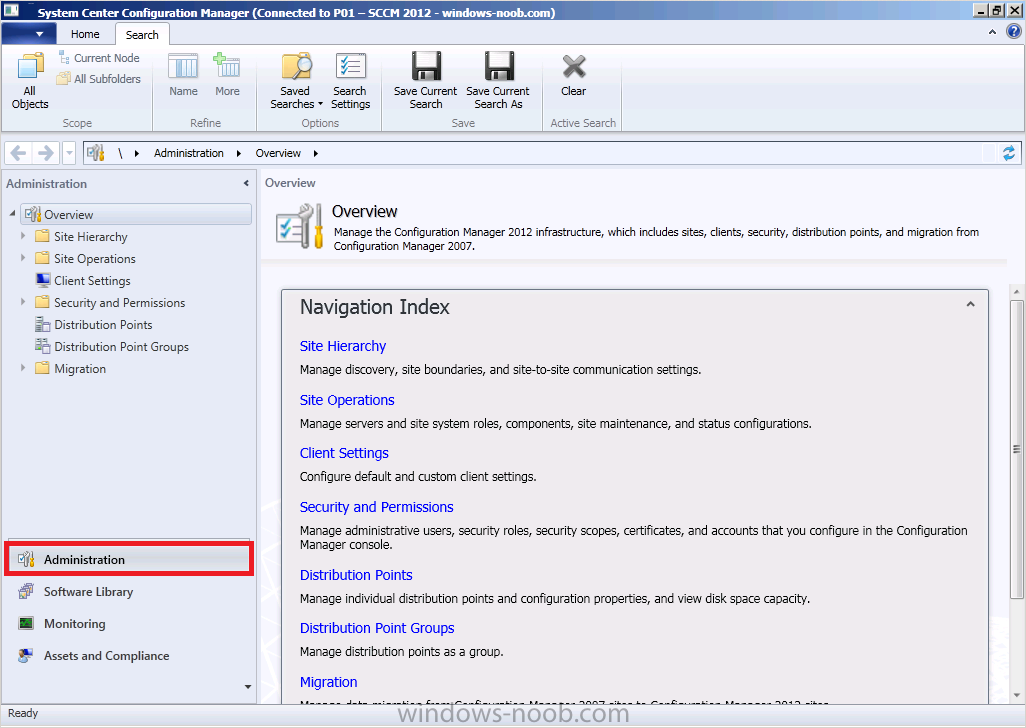Open Search Settings
This screenshot has height=728, width=1026.
click(x=351, y=80)
